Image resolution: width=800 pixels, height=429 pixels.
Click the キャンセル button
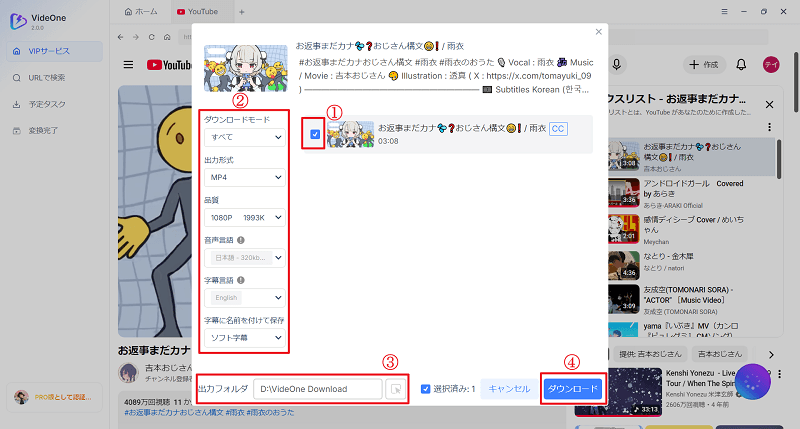[x=509, y=389]
